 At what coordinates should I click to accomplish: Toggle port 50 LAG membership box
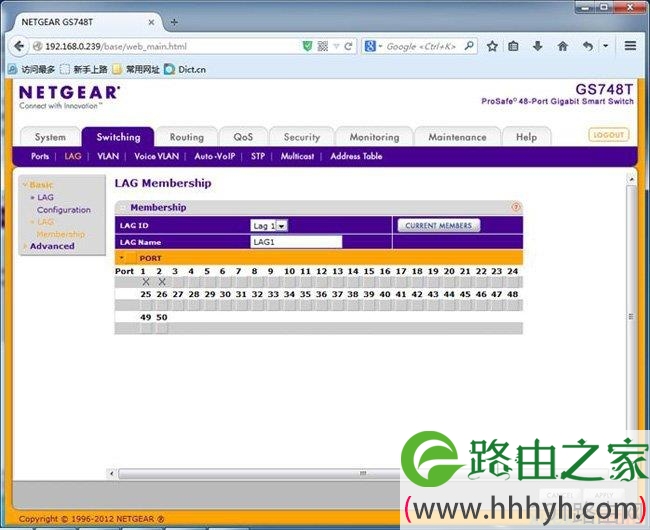coord(162,329)
